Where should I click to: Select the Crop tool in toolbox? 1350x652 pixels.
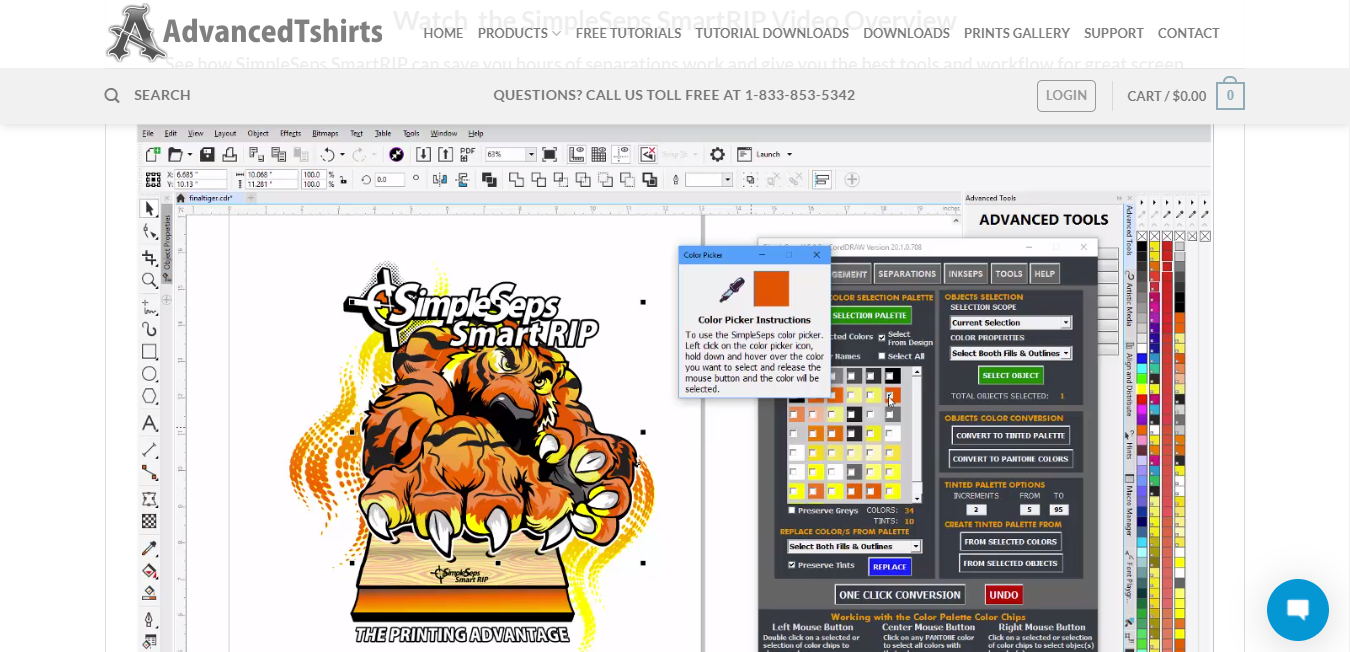[149, 257]
